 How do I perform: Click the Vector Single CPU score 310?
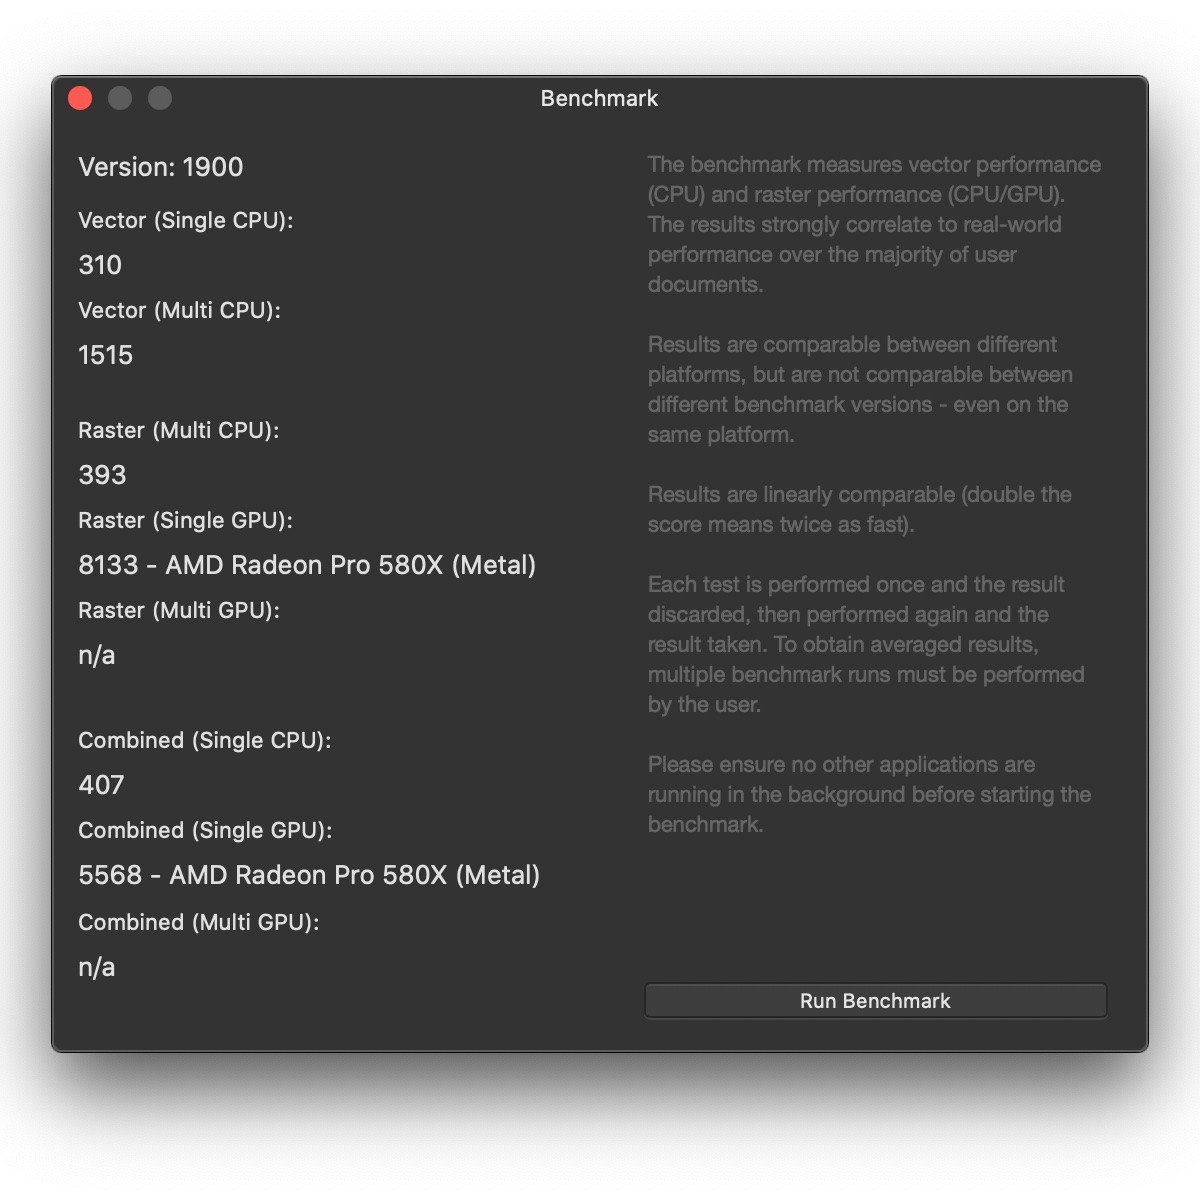pos(100,265)
